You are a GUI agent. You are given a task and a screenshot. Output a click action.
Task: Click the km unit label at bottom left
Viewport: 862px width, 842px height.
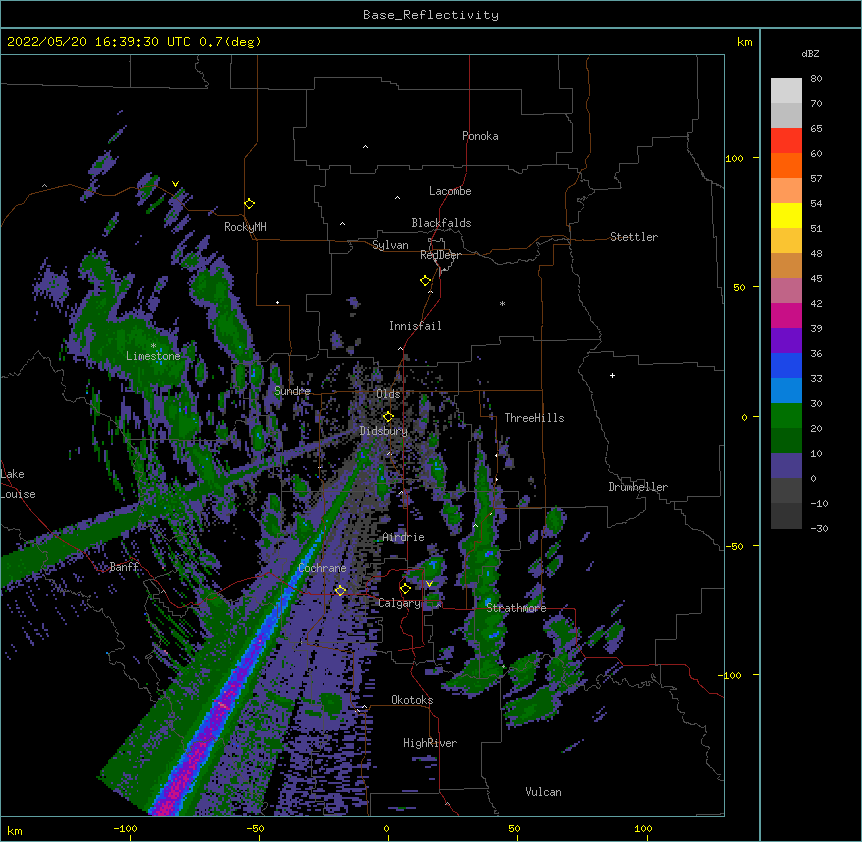coord(15,830)
